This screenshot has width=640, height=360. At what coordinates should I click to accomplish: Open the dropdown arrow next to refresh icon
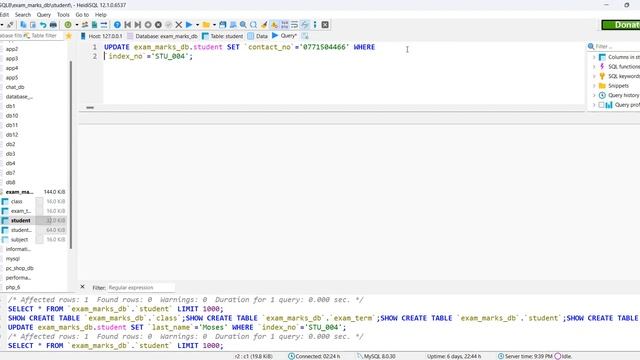click(x=76, y=25)
